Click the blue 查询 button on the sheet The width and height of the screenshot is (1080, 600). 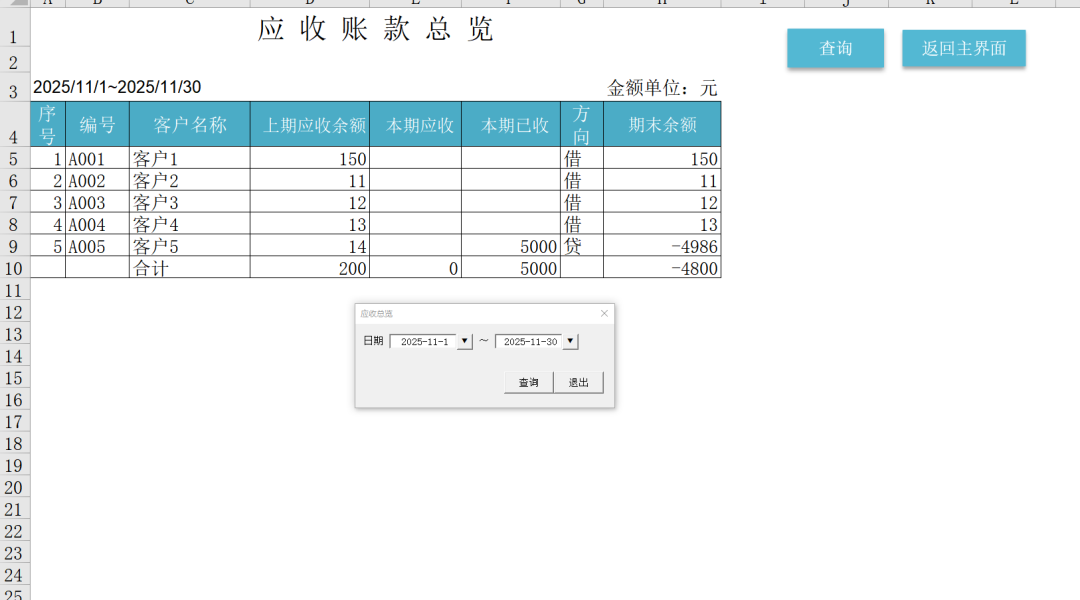point(835,48)
